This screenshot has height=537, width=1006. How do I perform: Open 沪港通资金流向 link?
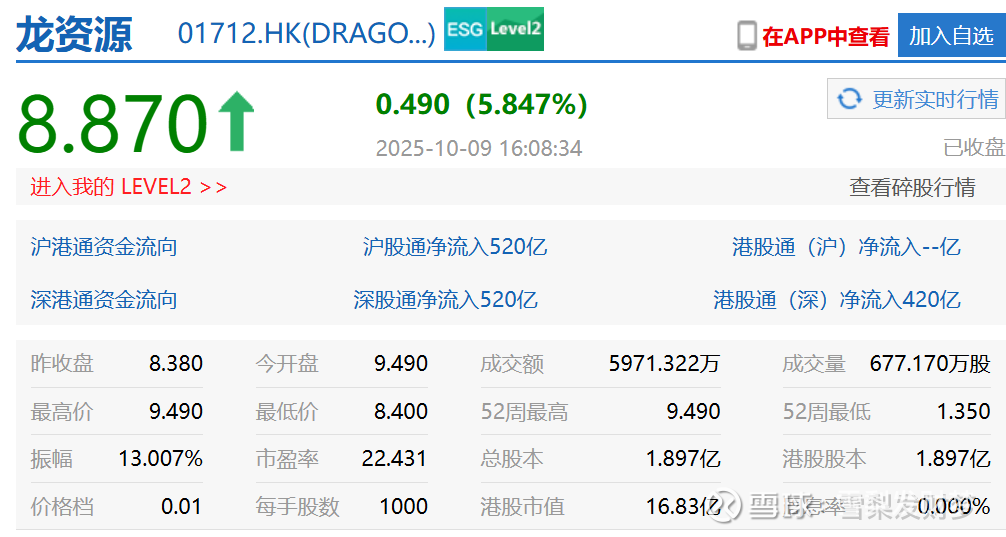(103, 247)
